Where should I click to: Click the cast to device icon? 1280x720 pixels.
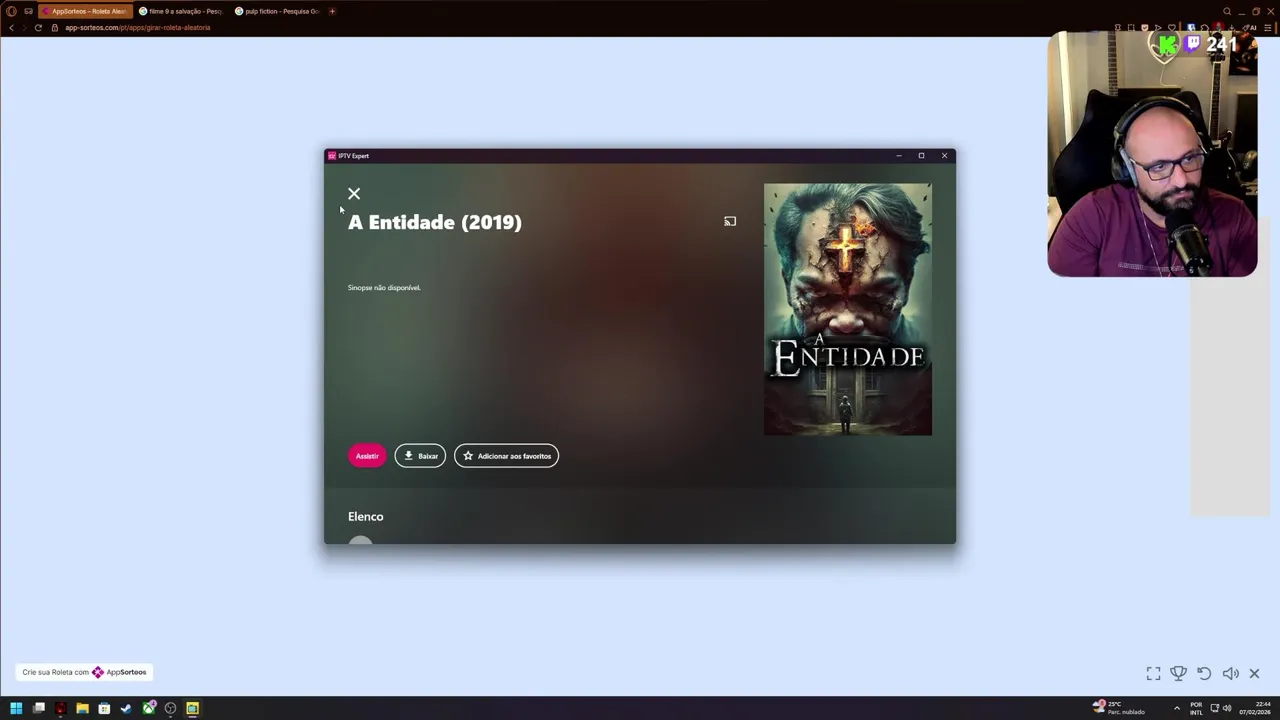pos(730,221)
